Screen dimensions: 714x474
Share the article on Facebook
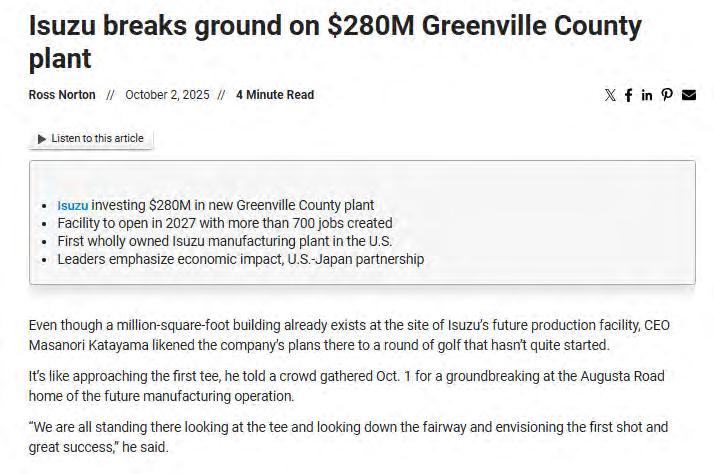tap(629, 95)
